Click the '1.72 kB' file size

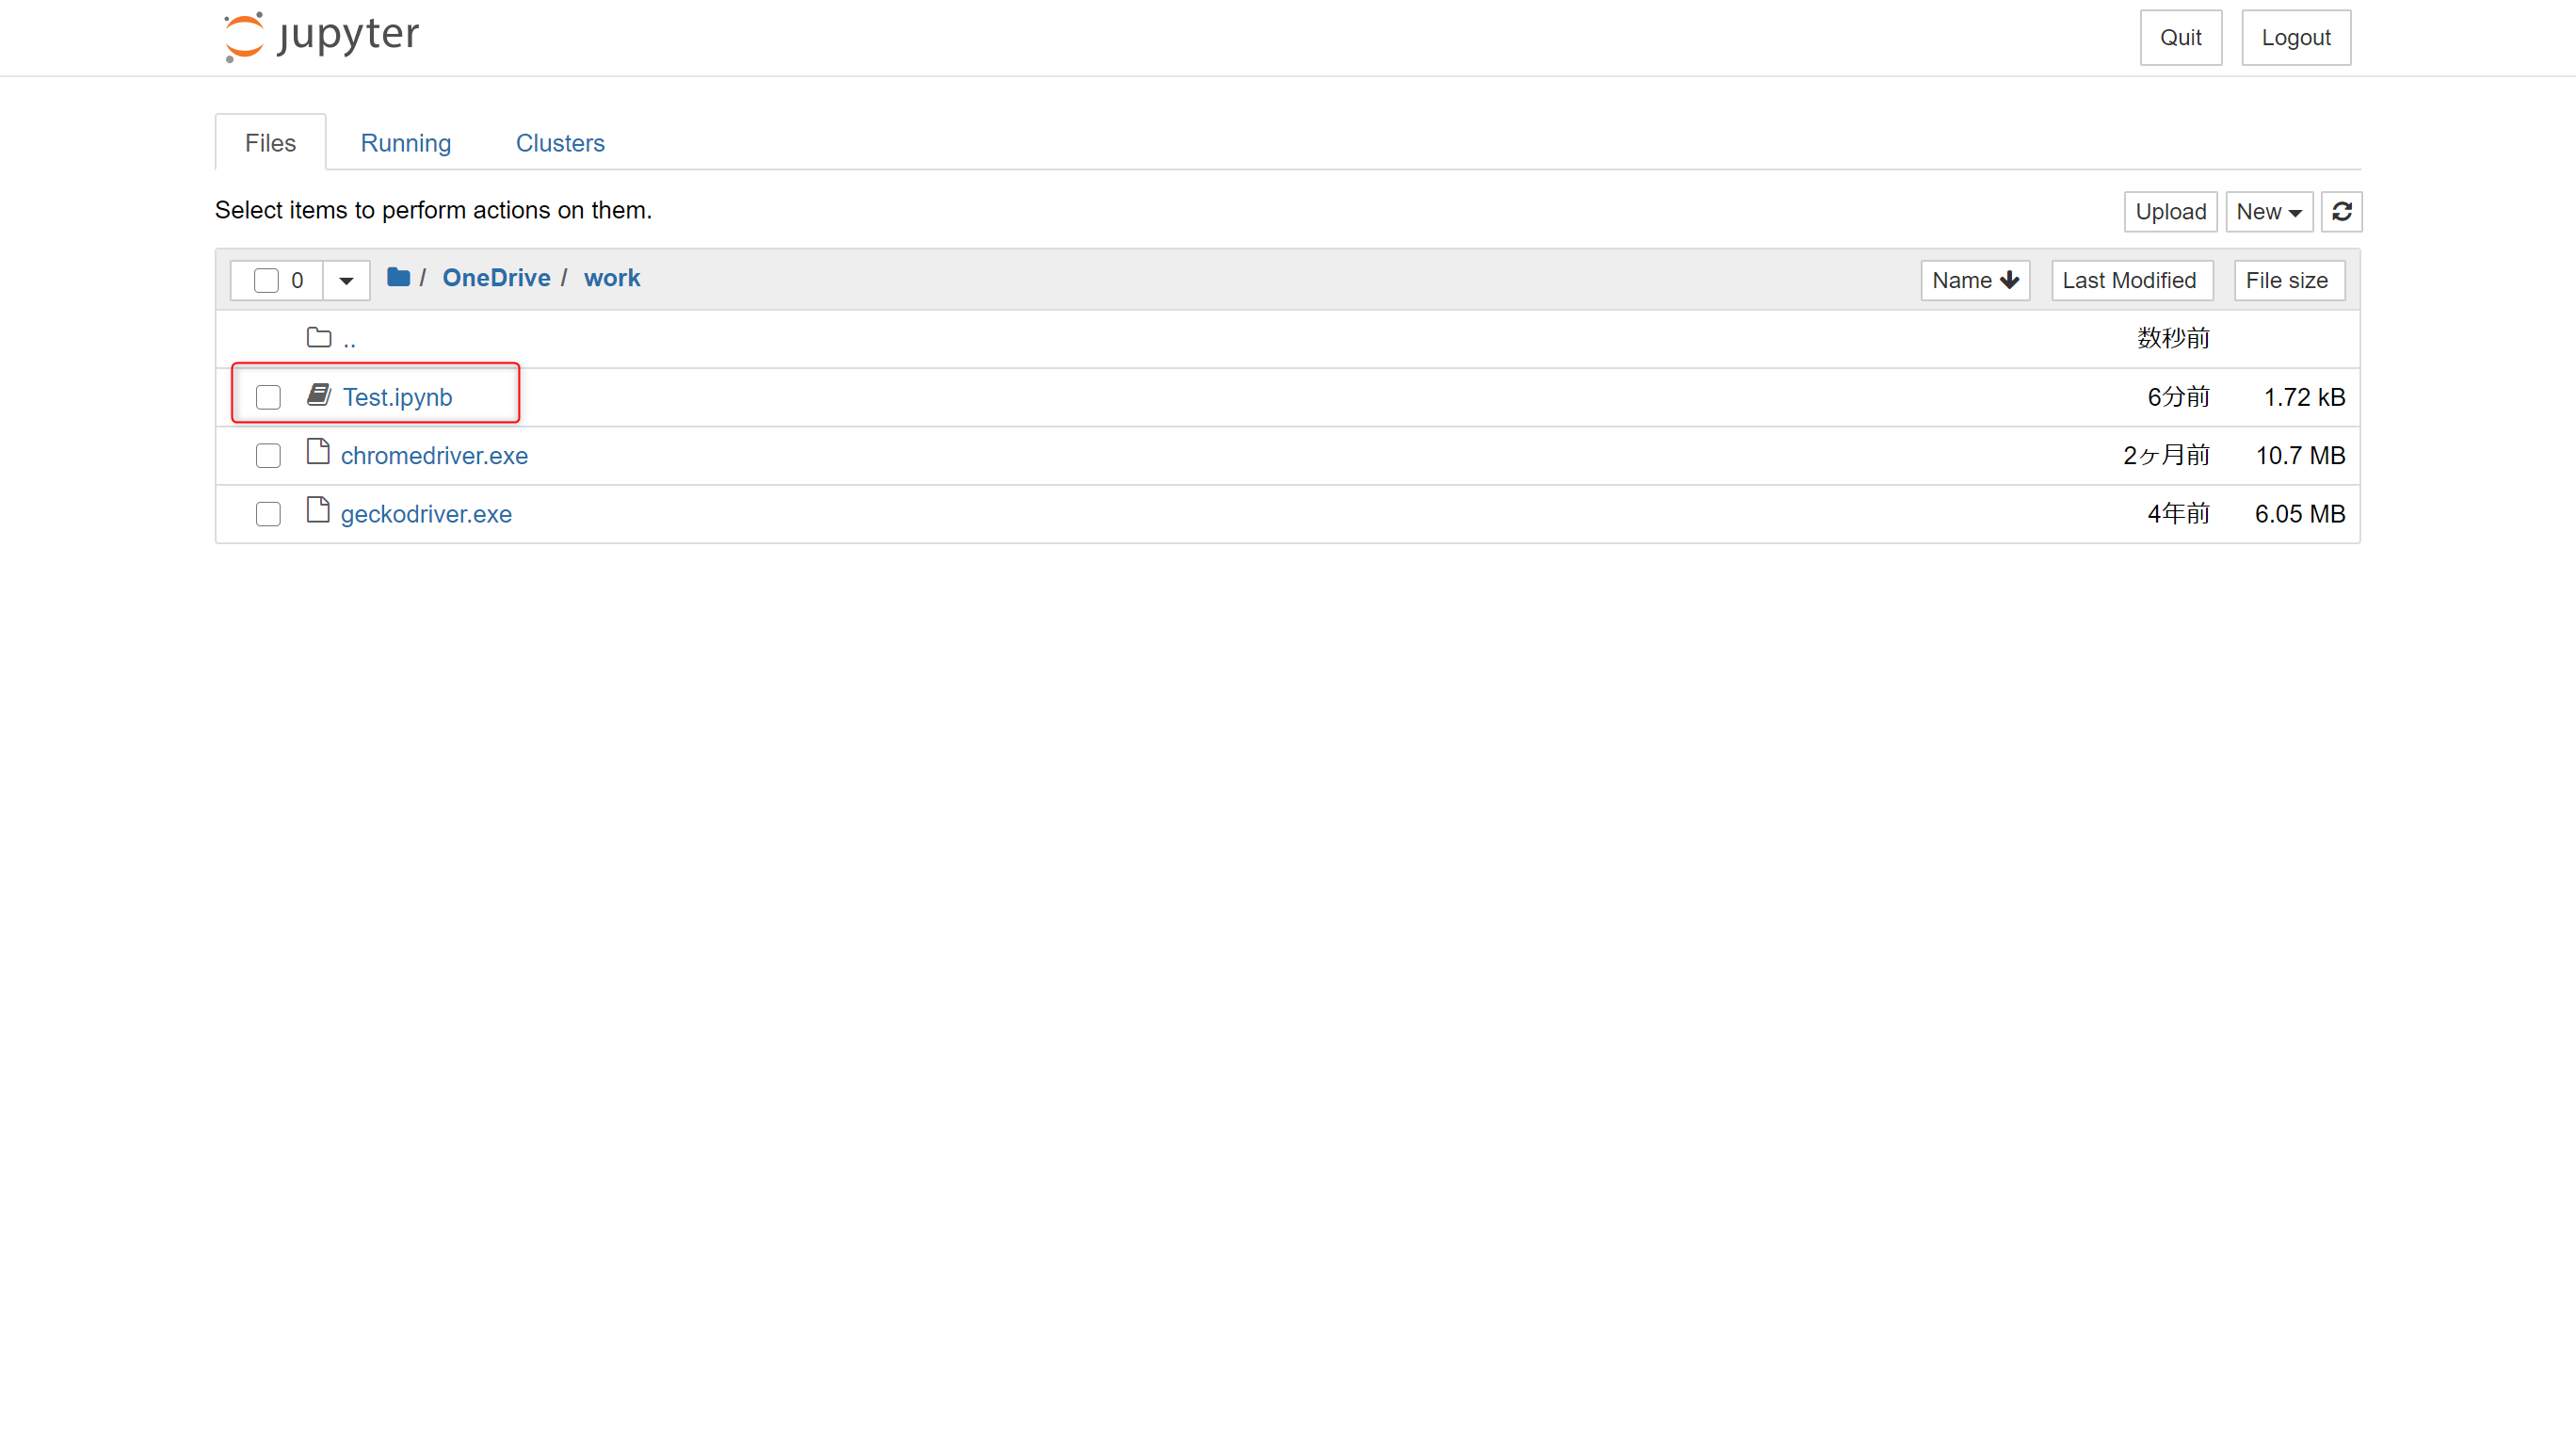tap(2303, 397)
